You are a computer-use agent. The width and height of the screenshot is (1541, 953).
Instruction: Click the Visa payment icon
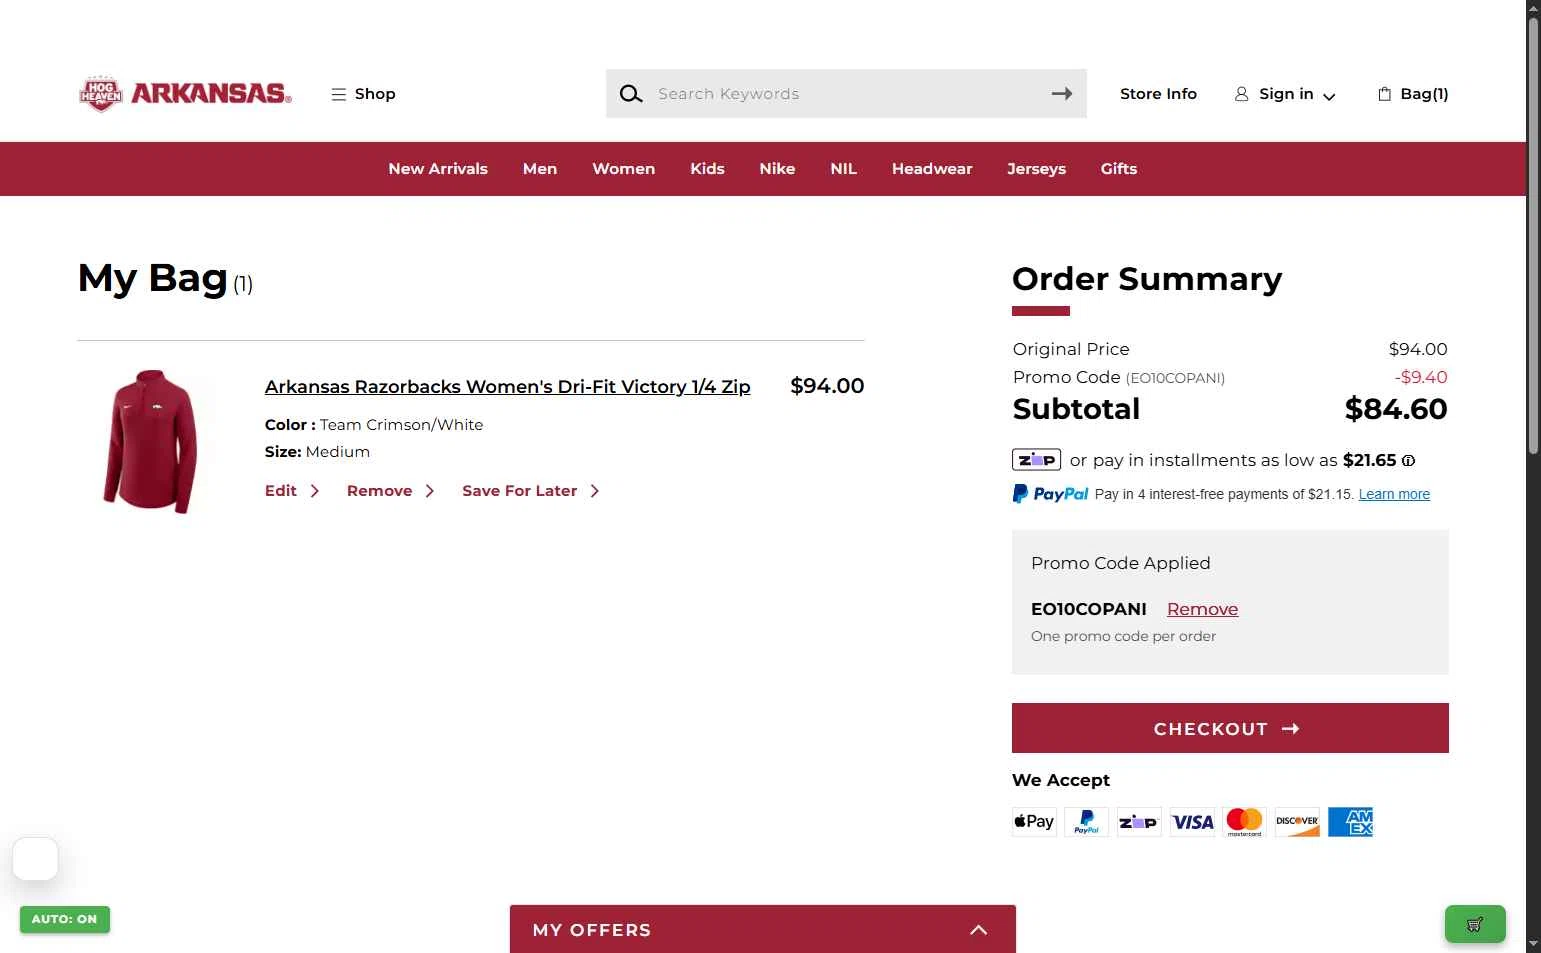tap(1192, 822)
